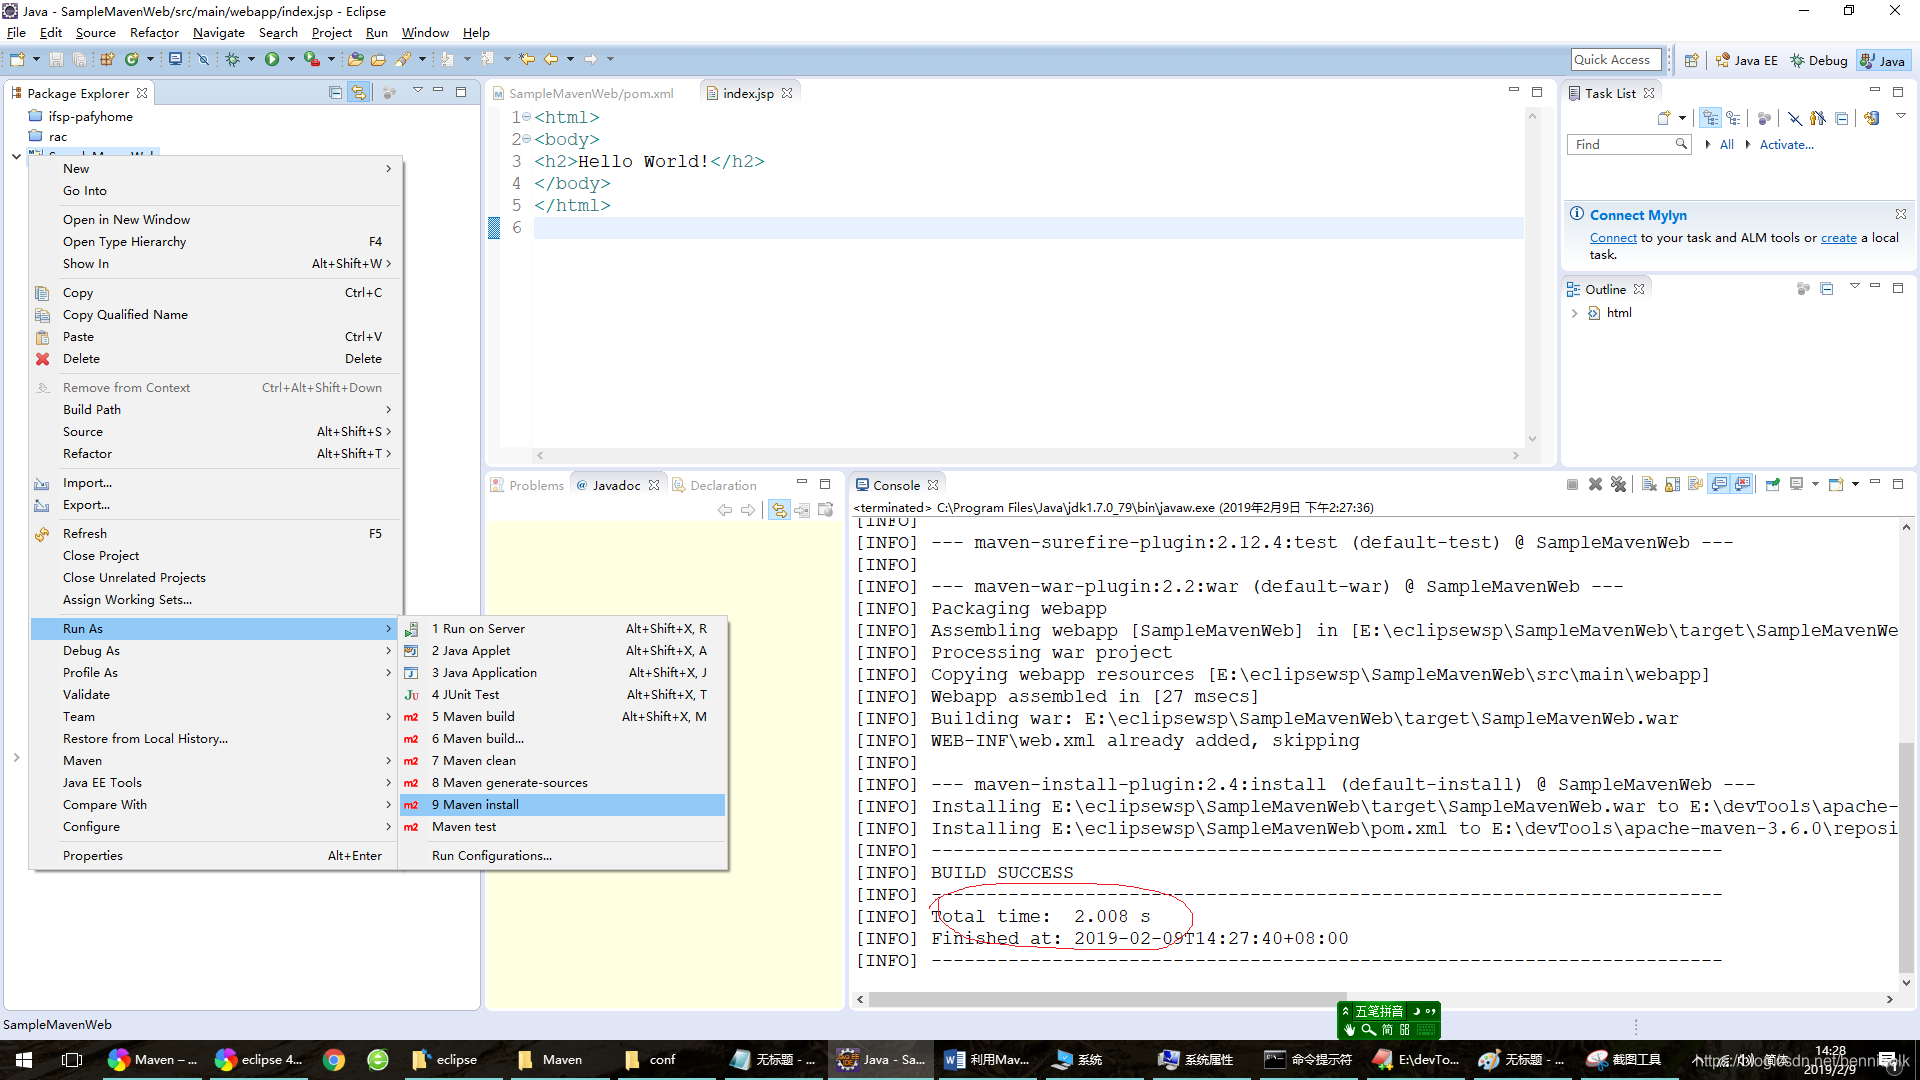This screenshot has width=1920, height=1080.
Task: Click the New Java Package toolbar icon
Action: 107,60
